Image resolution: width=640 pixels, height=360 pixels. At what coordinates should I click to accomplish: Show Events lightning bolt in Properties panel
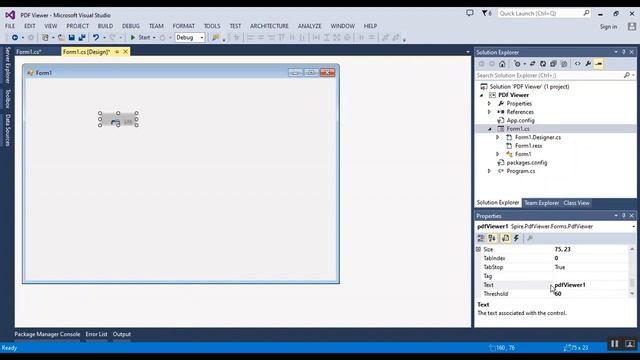pyautogui.click(x=516, y=238)
